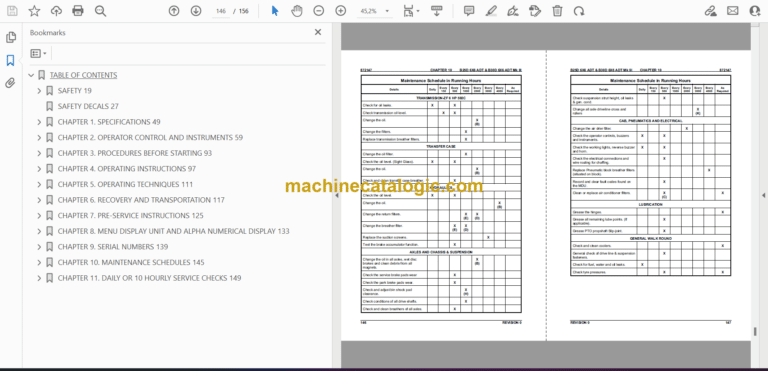Go to next page arrow
Screen dimensions: 768x371
196,11
